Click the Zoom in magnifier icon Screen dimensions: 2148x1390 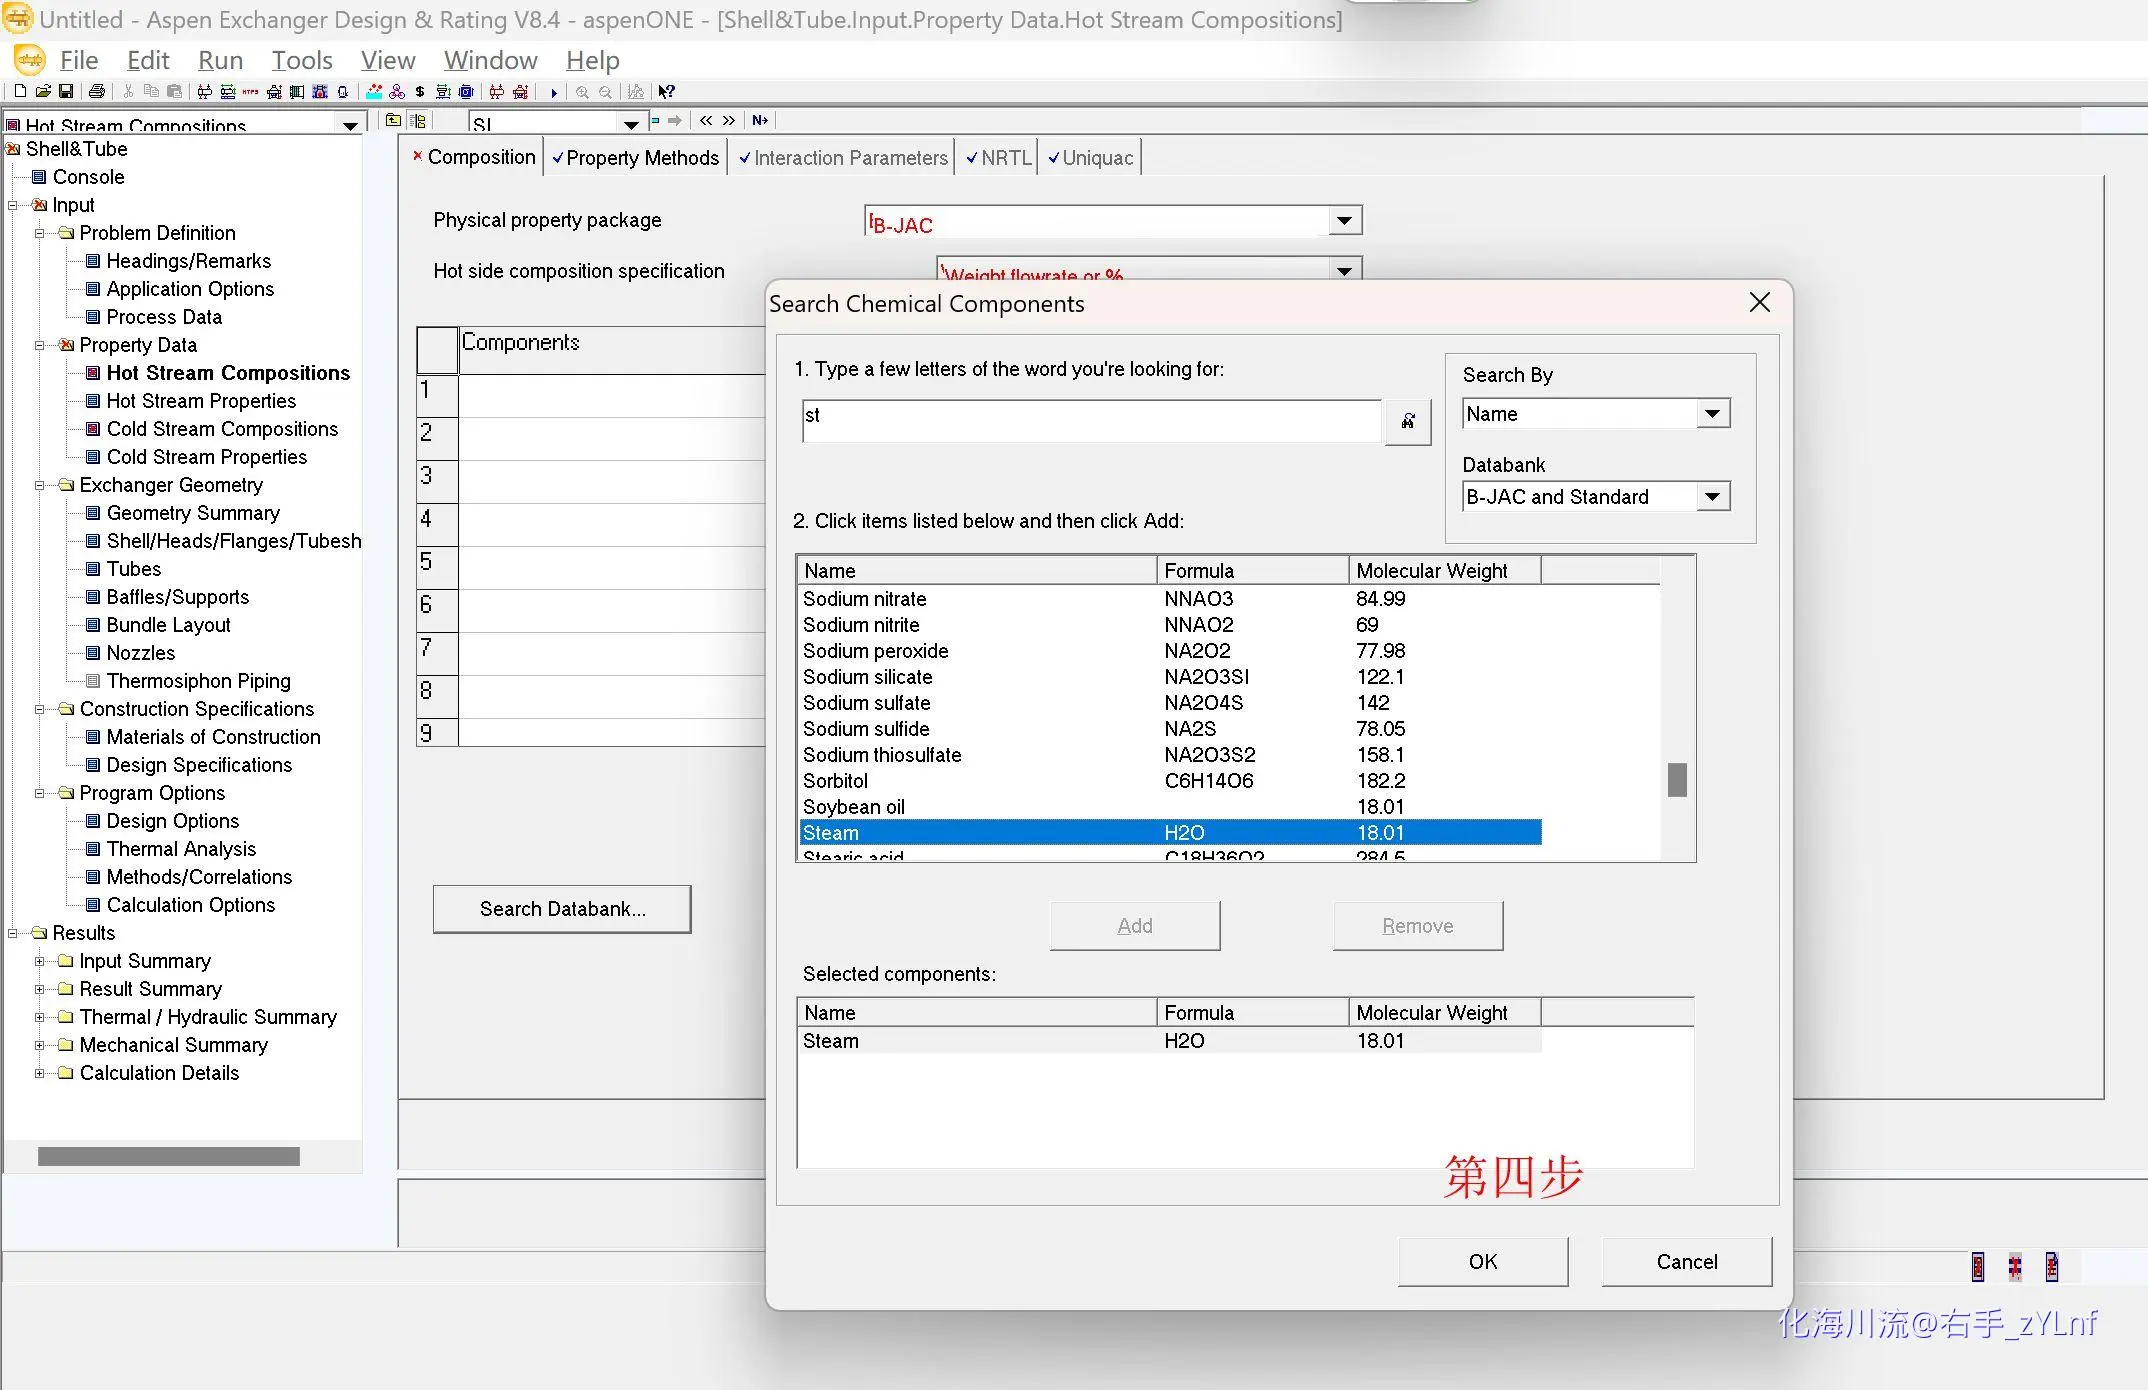pos(582,92)
